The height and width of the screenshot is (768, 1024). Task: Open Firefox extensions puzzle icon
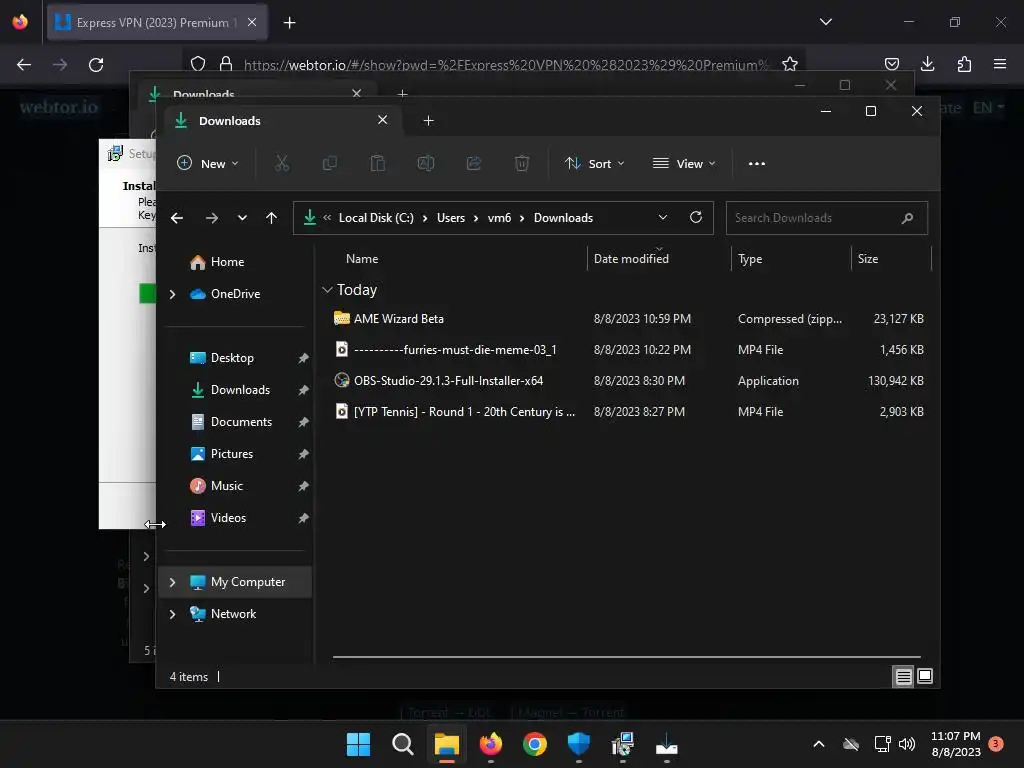coord(964,64)
